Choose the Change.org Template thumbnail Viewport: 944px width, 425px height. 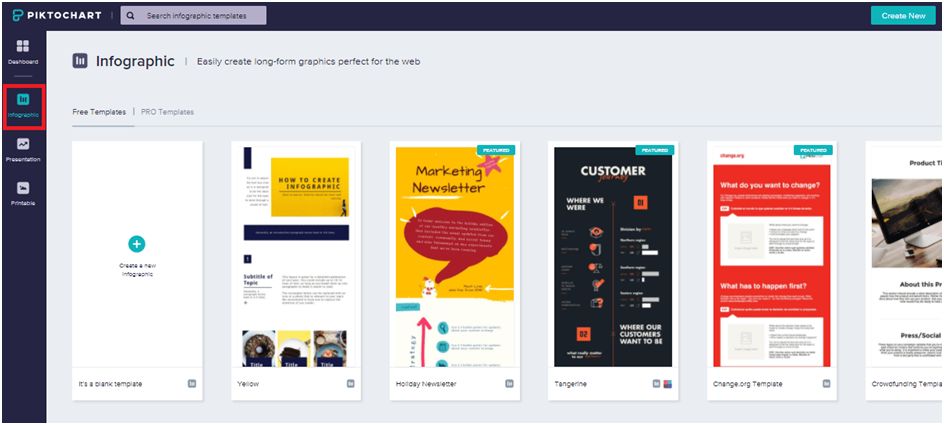pyautogui.click(x=770, y=255)
